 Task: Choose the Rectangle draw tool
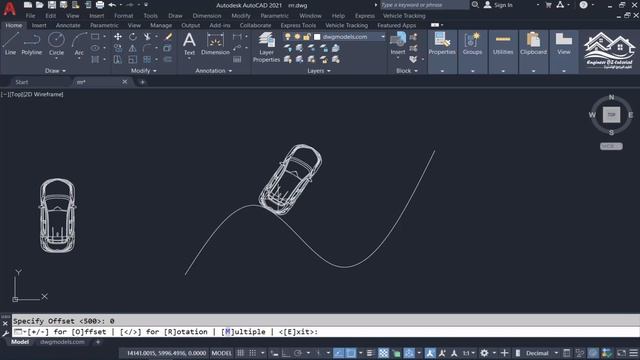pyautogui.click(x=95, y=37)
